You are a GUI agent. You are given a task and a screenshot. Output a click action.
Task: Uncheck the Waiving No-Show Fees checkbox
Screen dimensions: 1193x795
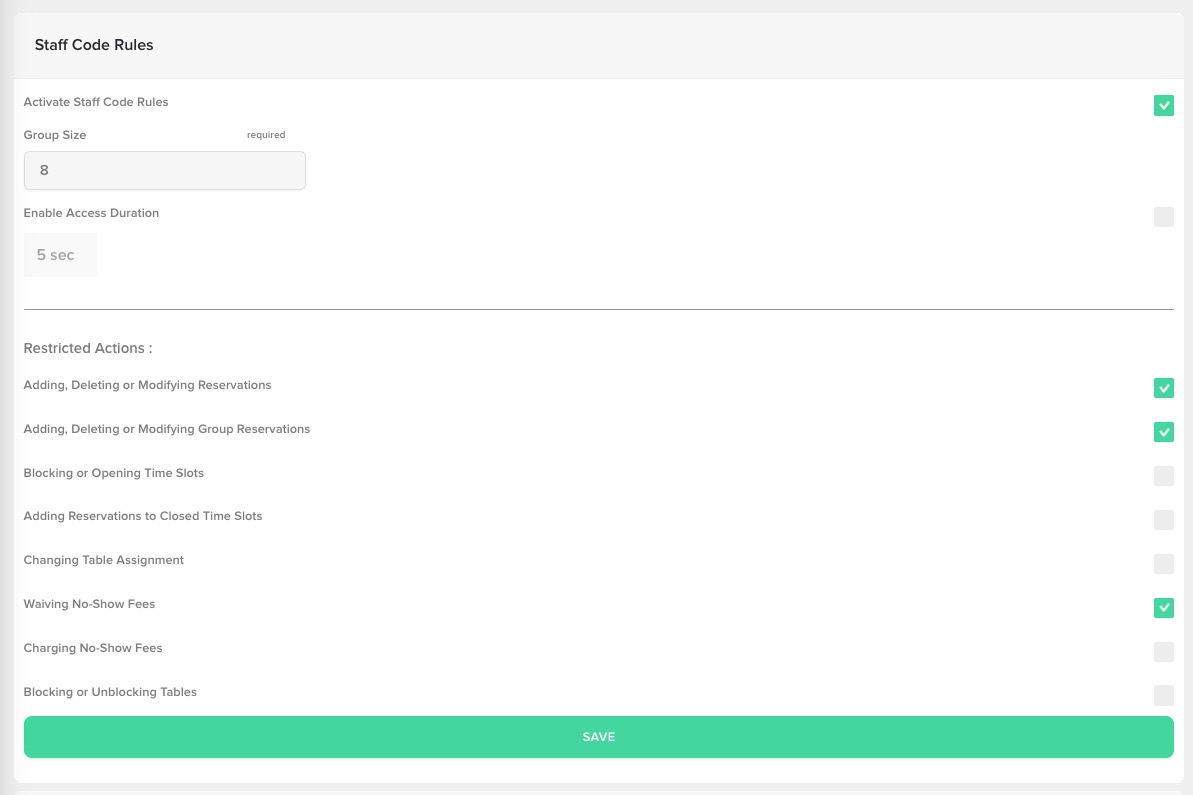(1163, 608)
